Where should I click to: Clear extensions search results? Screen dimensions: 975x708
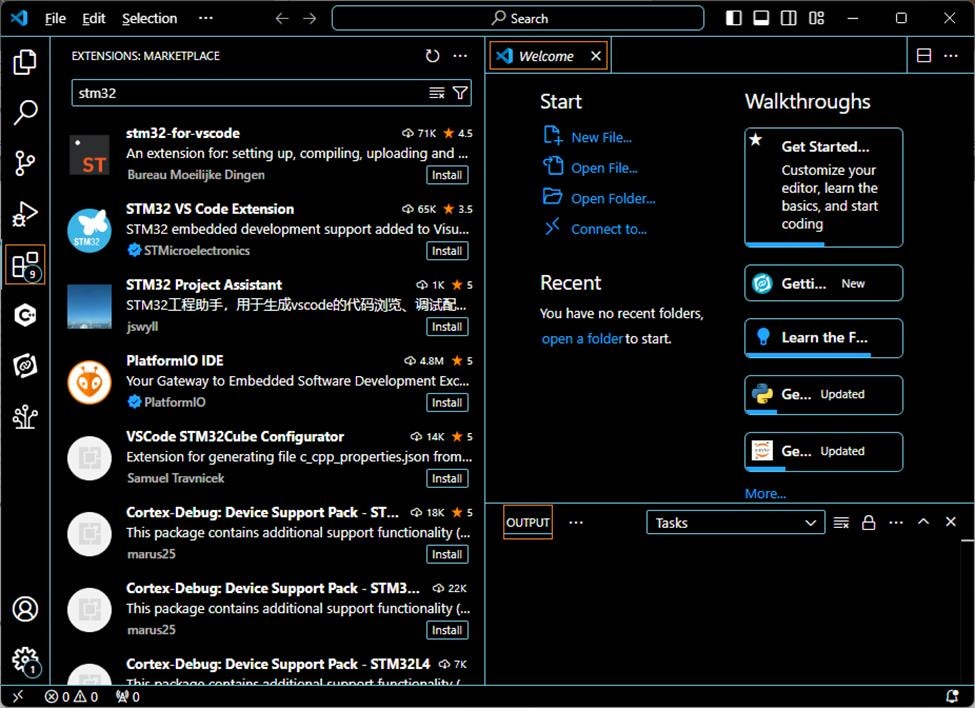click(x=437, y=93)
